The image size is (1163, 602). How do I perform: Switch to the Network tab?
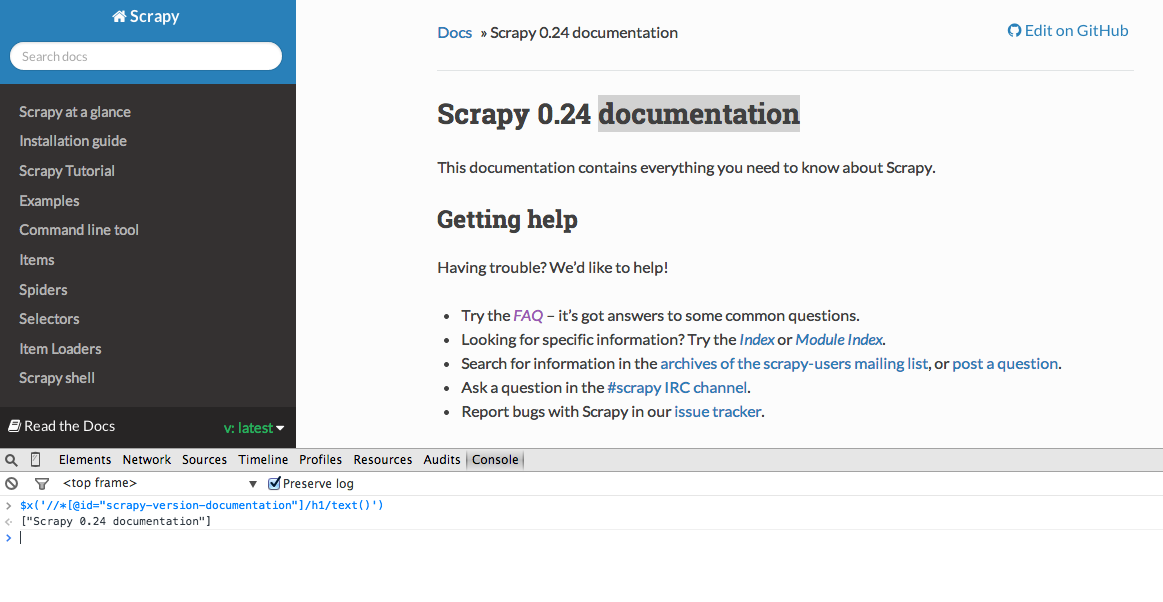click(x=147, y=460)
